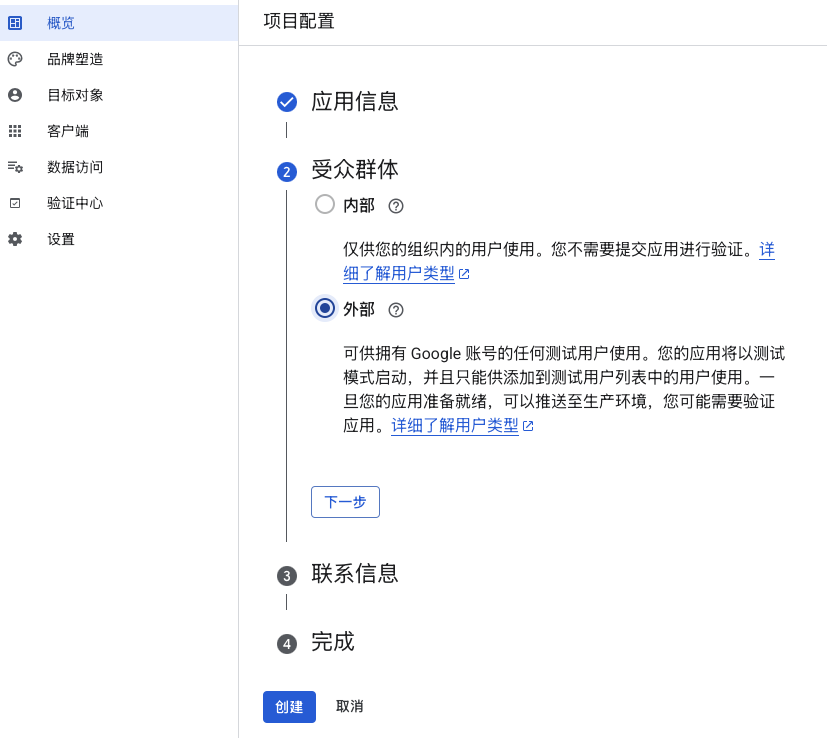The image size is (827, 738).
Task: Click the 创建 button
Action: (289, 706)
